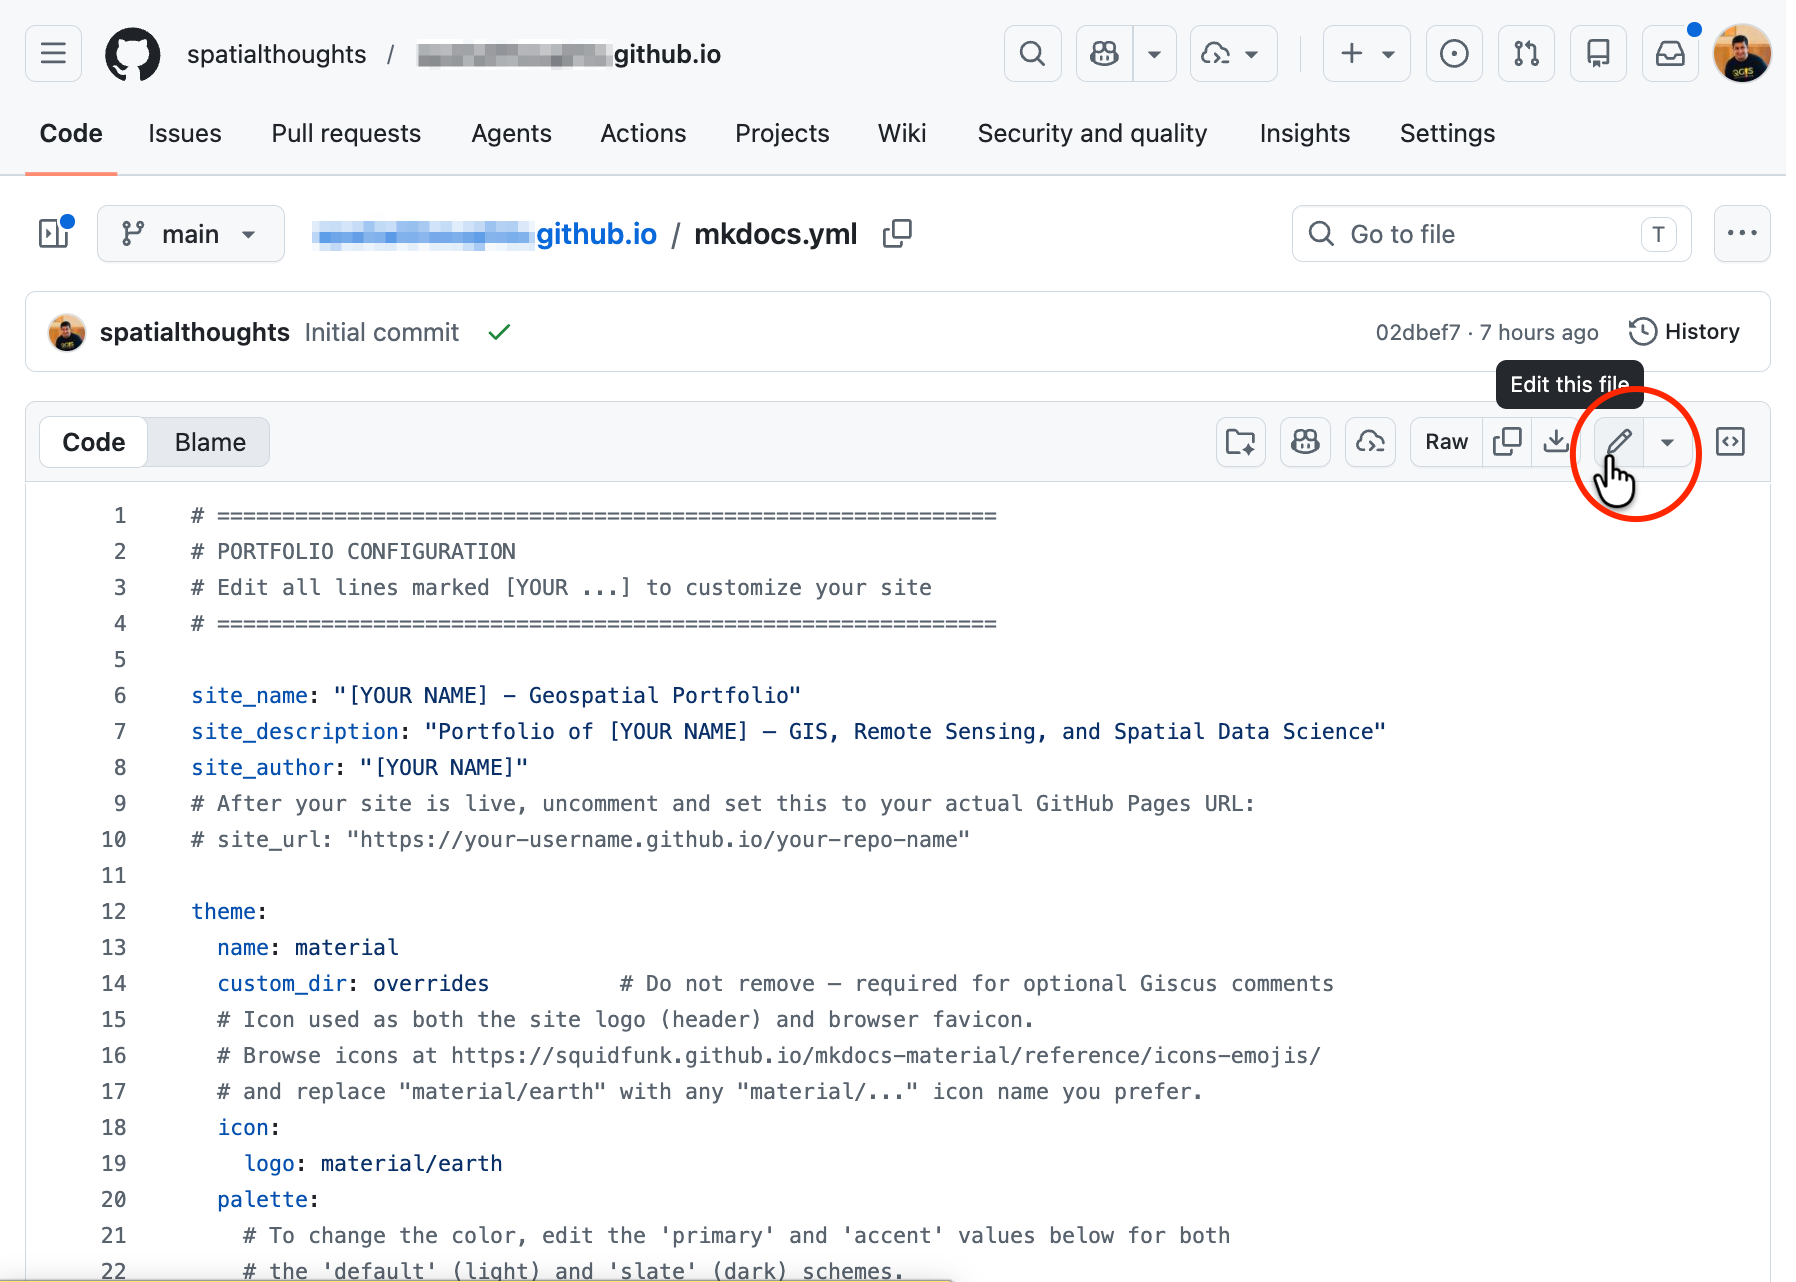Go to the Settings tab

point(1447,134)
